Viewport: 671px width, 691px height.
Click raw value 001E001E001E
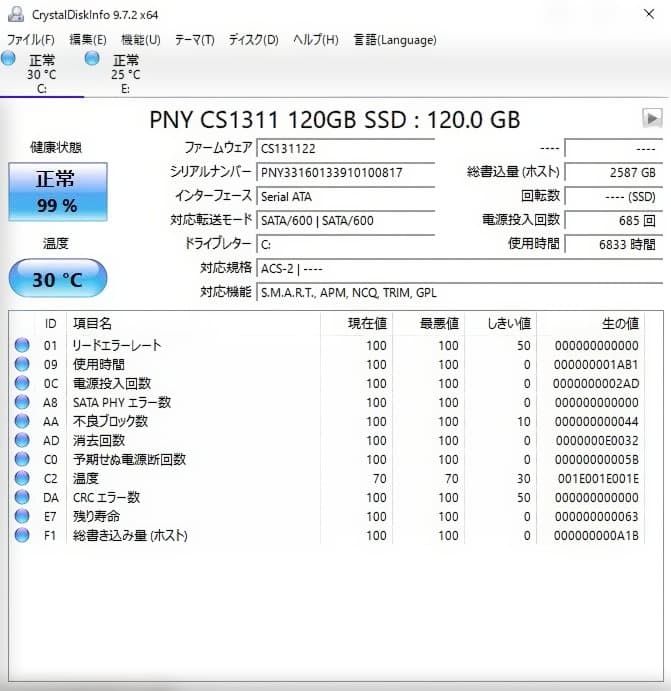[598, 479]
